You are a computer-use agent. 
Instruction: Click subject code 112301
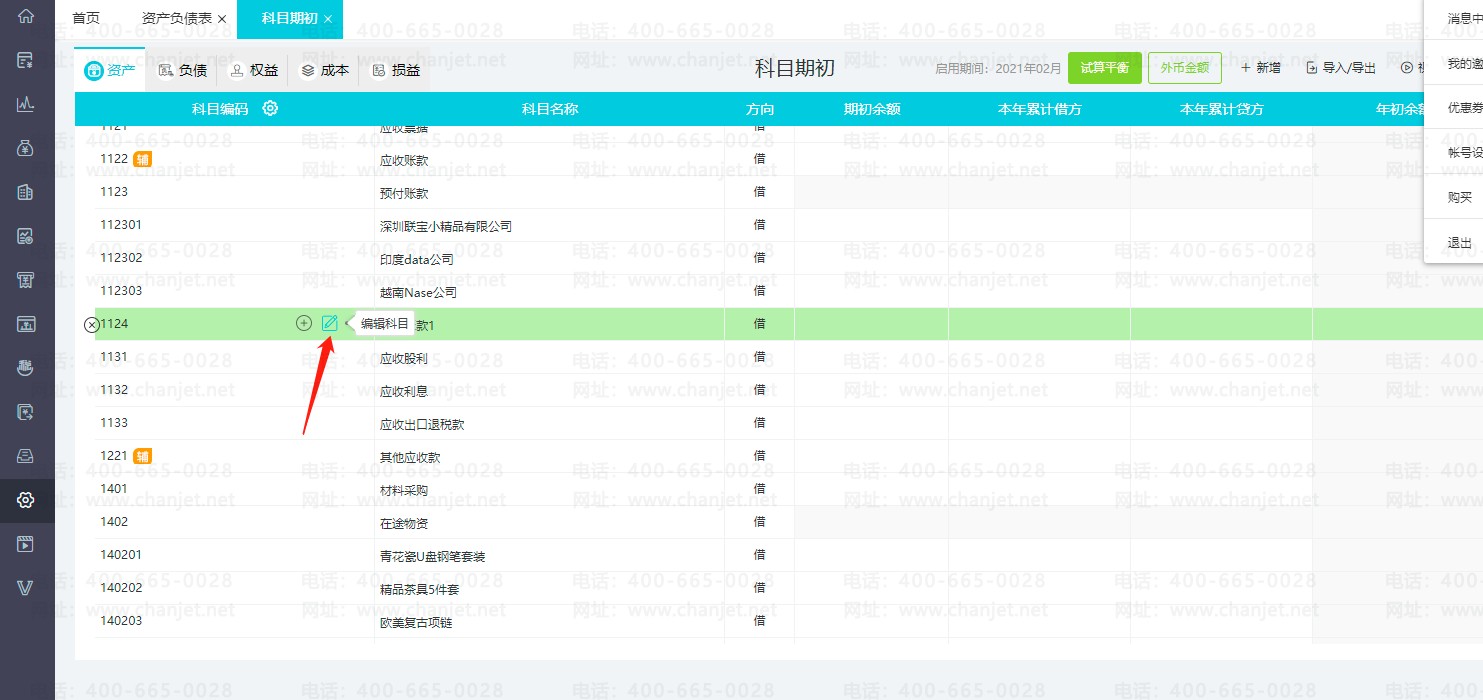click(121, 225)
